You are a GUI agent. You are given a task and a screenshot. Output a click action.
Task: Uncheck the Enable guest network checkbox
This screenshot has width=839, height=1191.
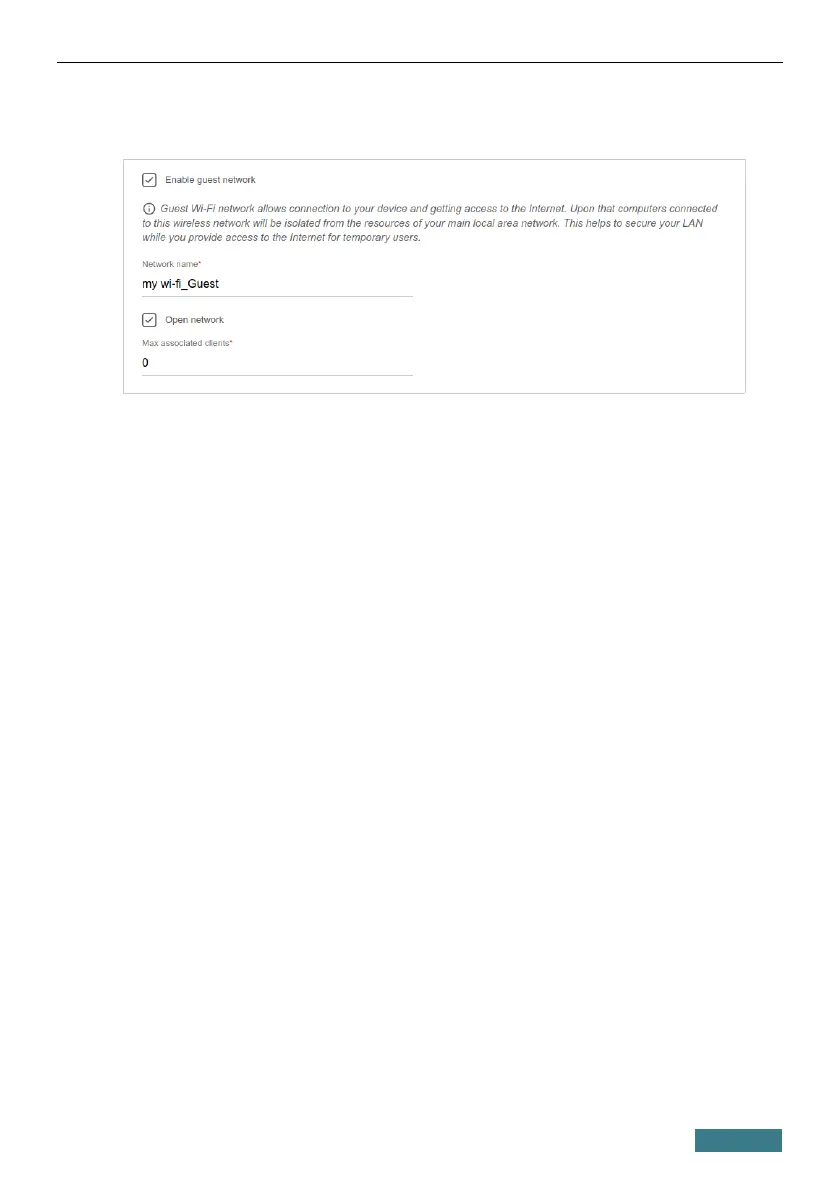pyautogui.click(x=150, y=180)
